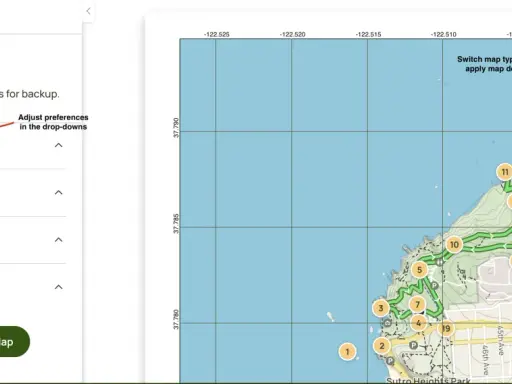512x384 pixels.
Task: Click the -122.520 longitude label
Action: [x=292, y=35]
